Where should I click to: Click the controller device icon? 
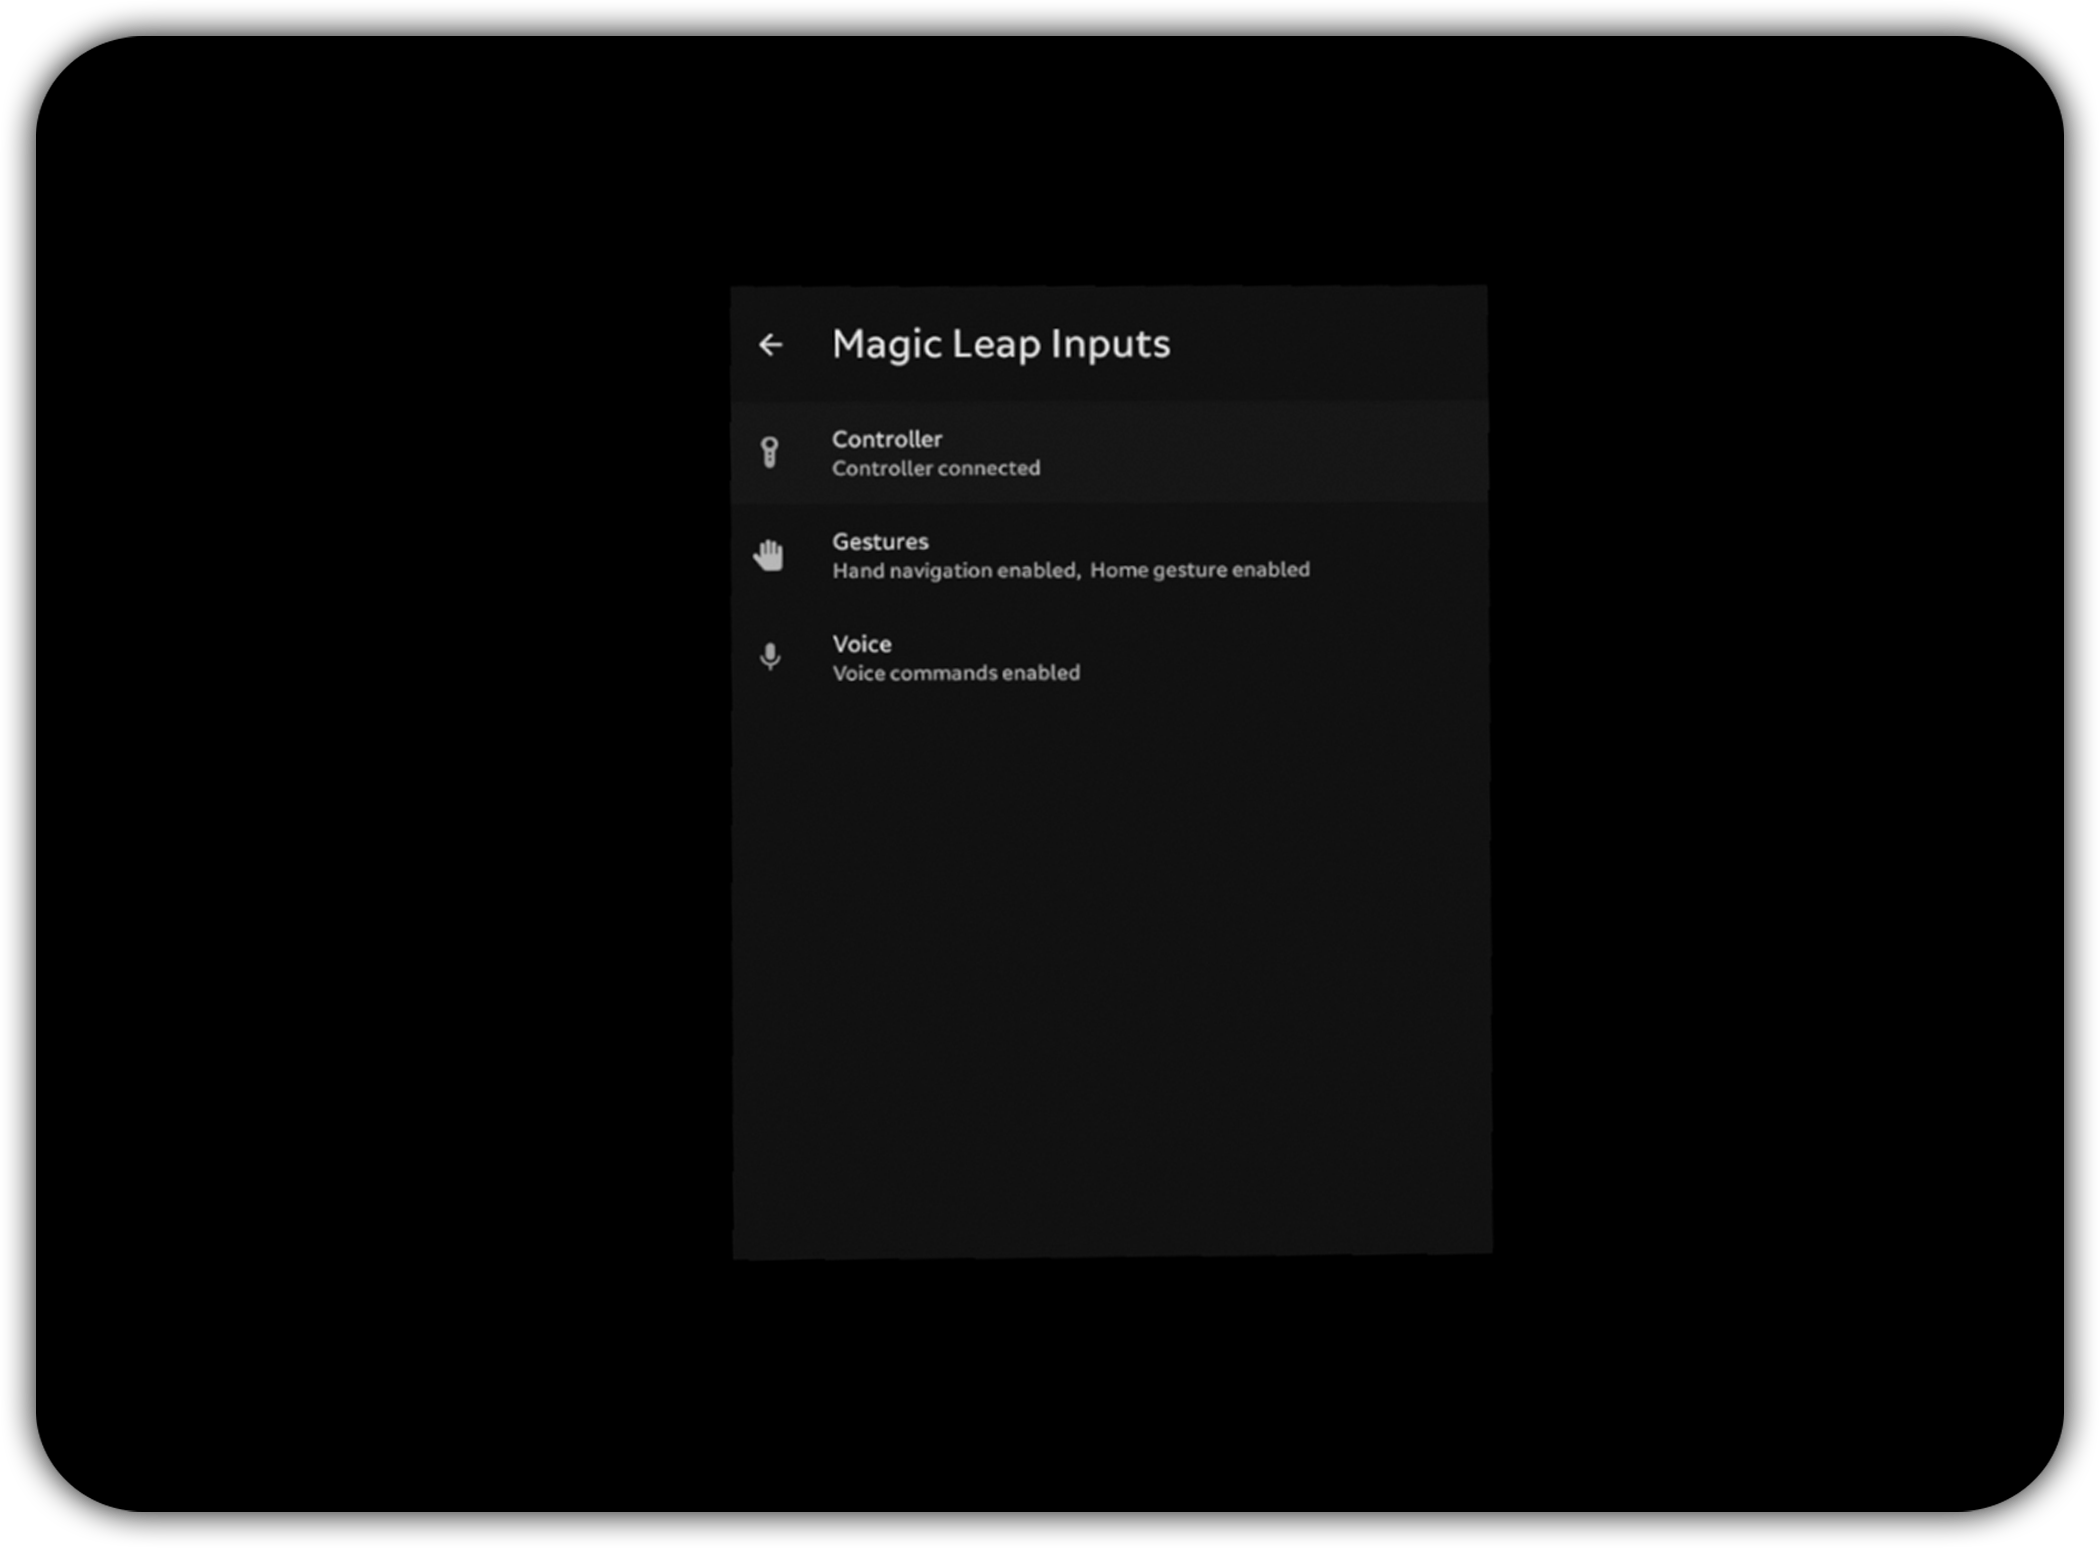pos(769,453)
